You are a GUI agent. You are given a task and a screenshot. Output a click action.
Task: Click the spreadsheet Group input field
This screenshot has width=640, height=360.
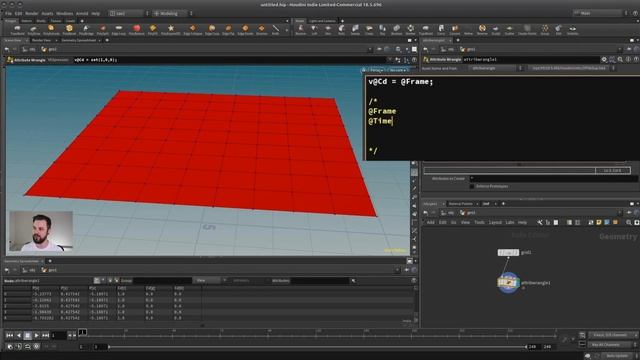(x=162, y=280)
